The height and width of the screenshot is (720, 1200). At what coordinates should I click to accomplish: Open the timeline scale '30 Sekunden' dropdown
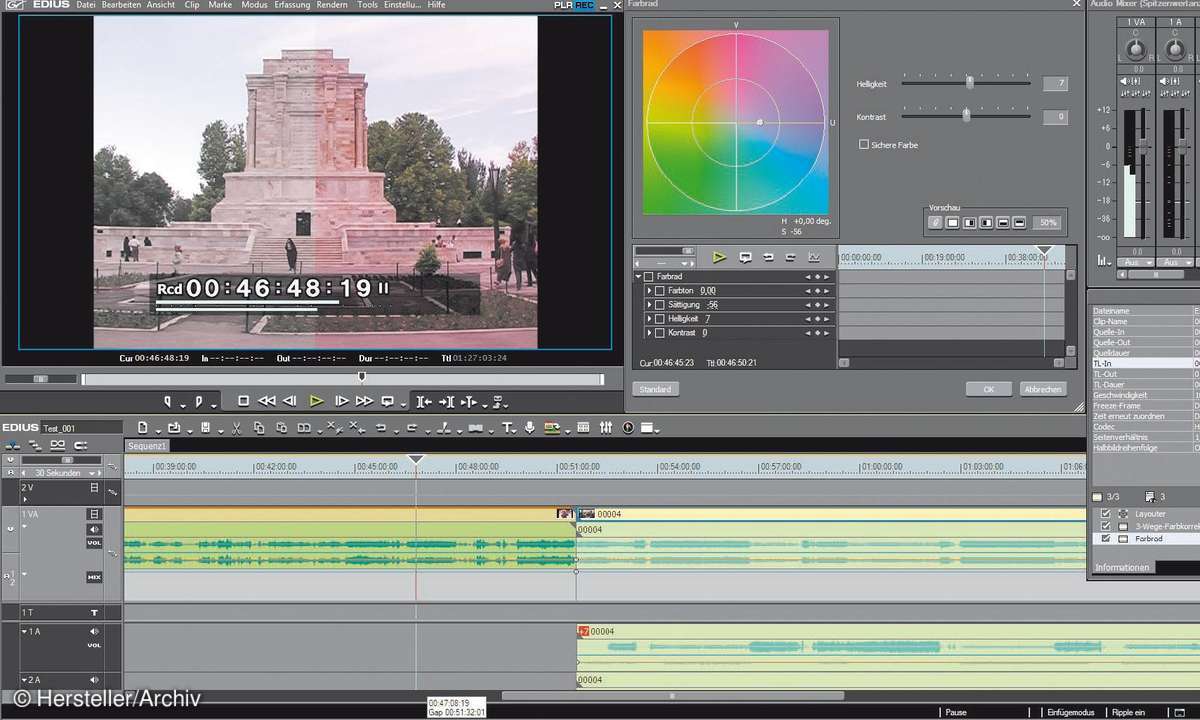coord(94,473)
